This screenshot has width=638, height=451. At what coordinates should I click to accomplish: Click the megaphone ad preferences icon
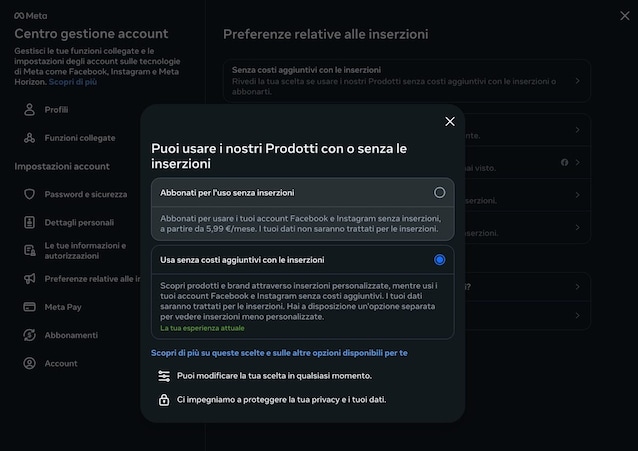pos(29,279)
